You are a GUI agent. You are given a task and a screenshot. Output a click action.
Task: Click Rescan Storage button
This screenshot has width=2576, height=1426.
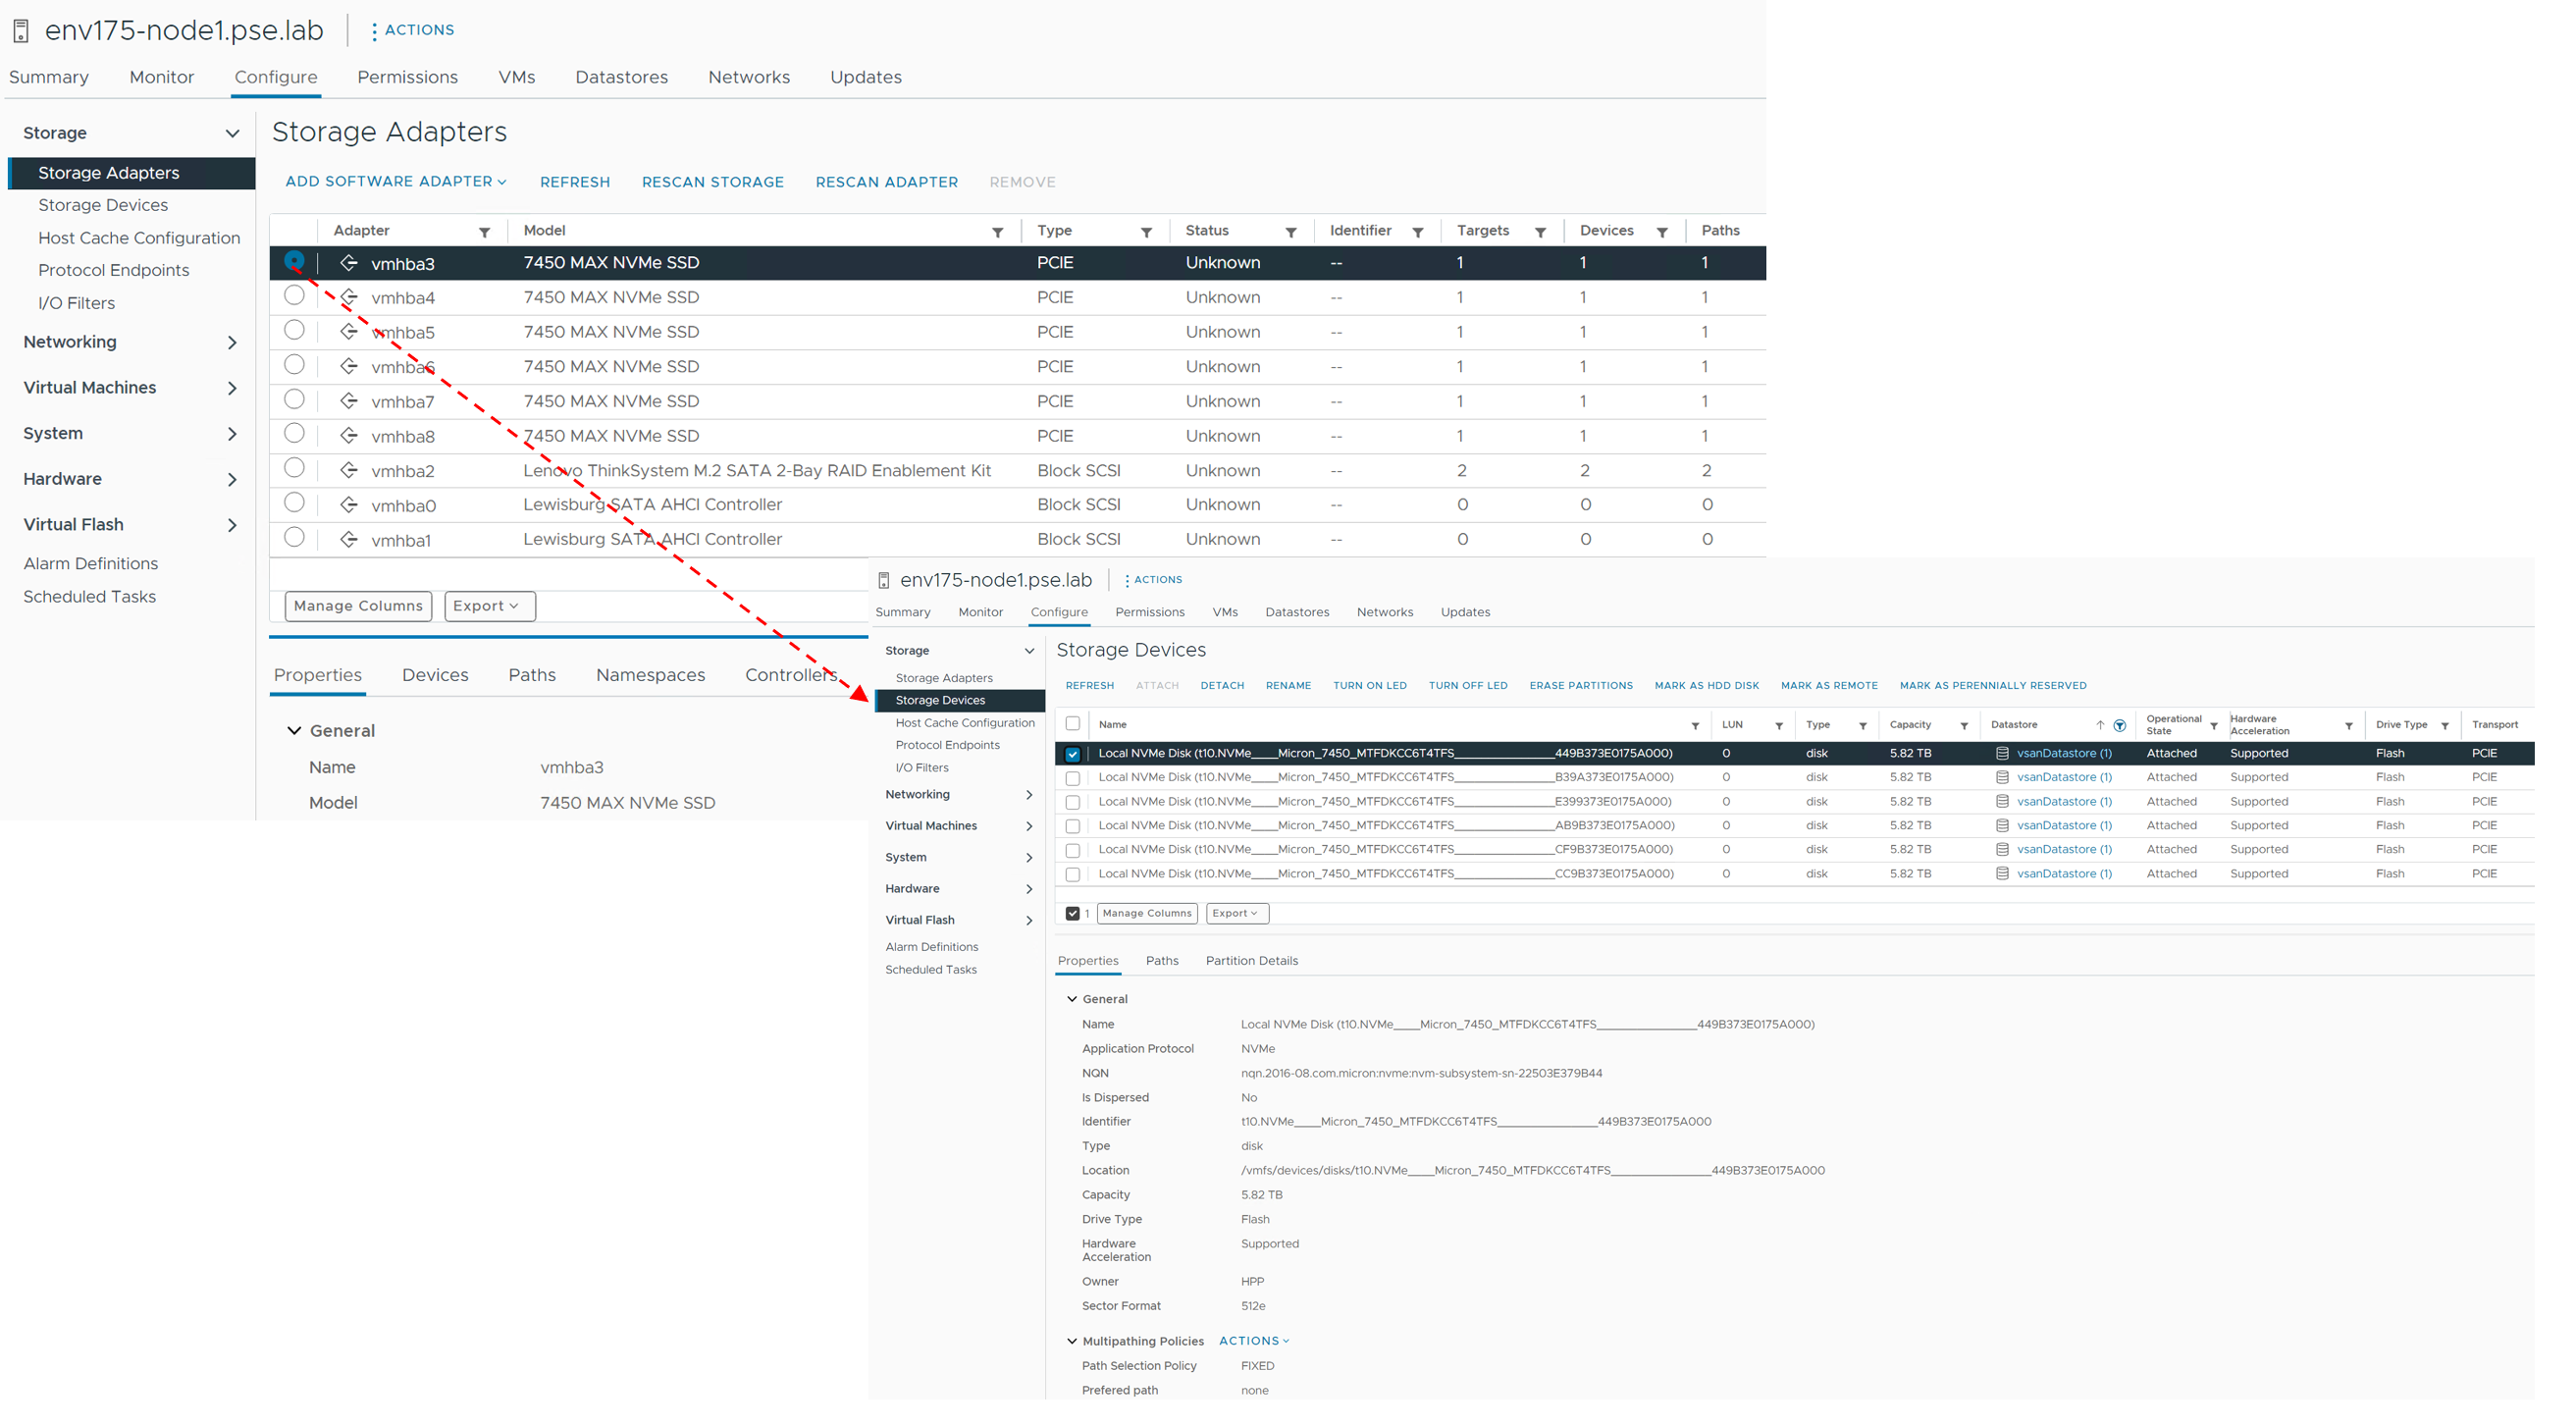[712, 182]
